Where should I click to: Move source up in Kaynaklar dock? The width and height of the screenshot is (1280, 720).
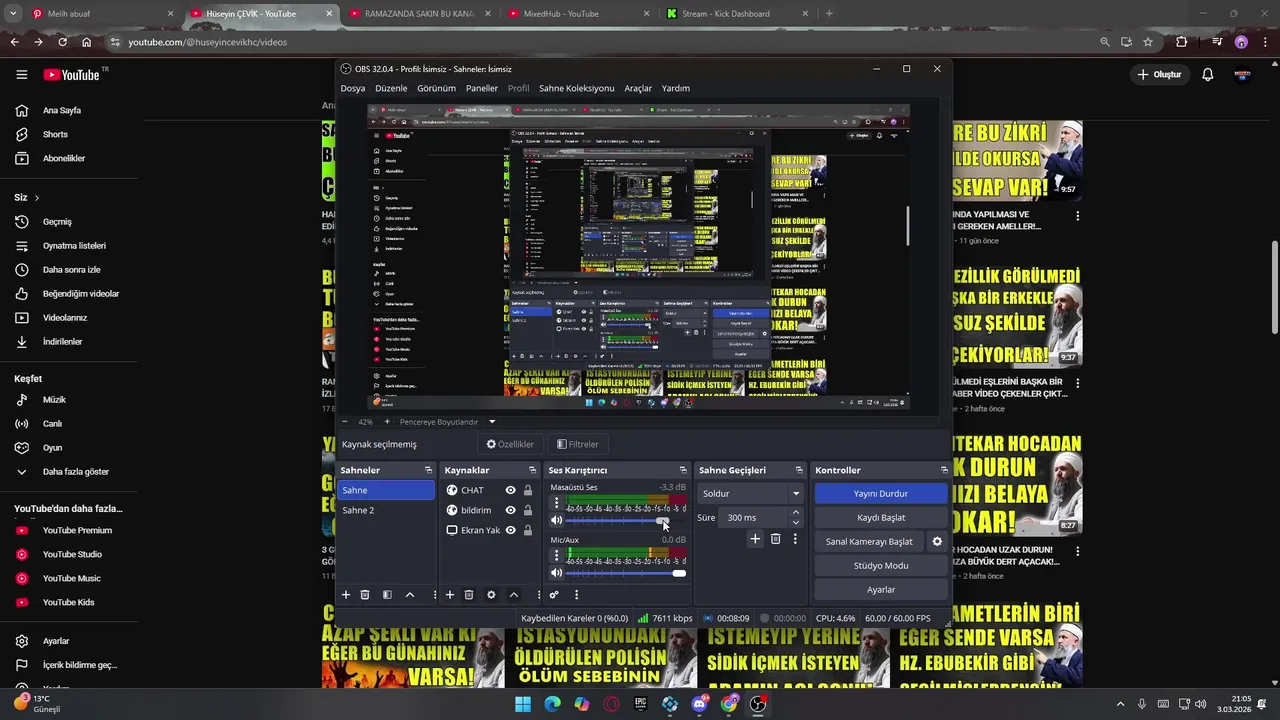[514, 595]
